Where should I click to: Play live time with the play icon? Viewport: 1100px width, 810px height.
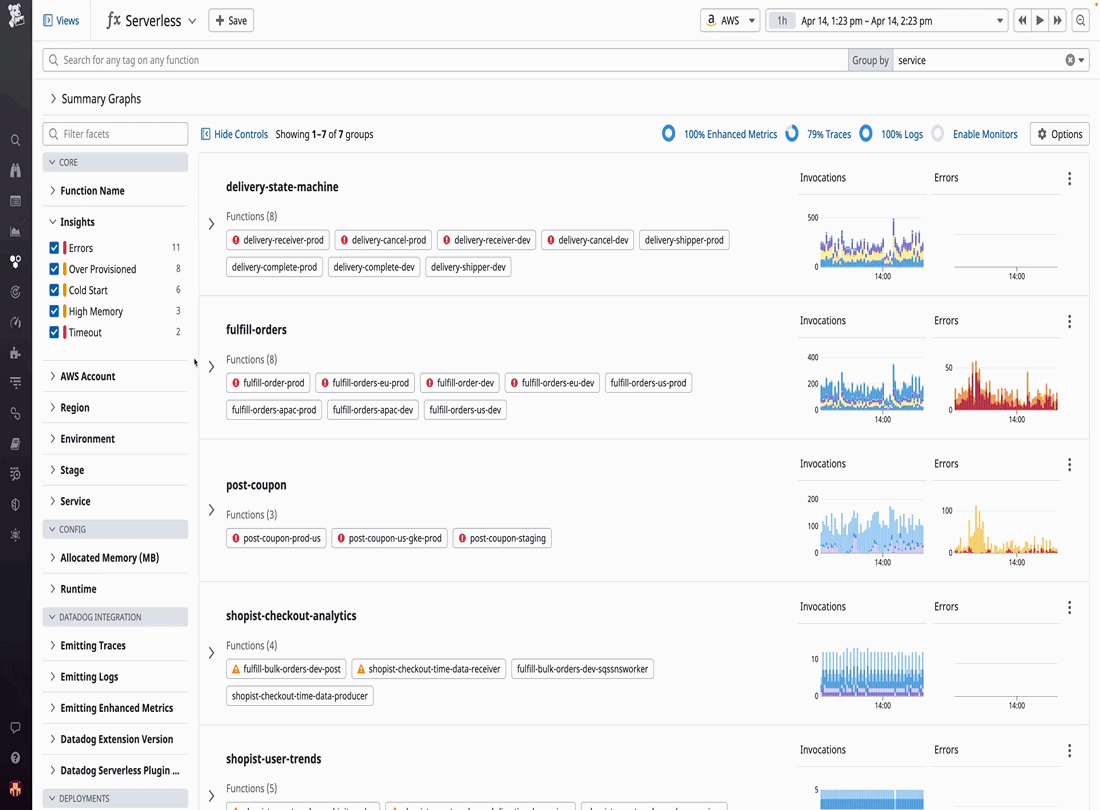1040,20
